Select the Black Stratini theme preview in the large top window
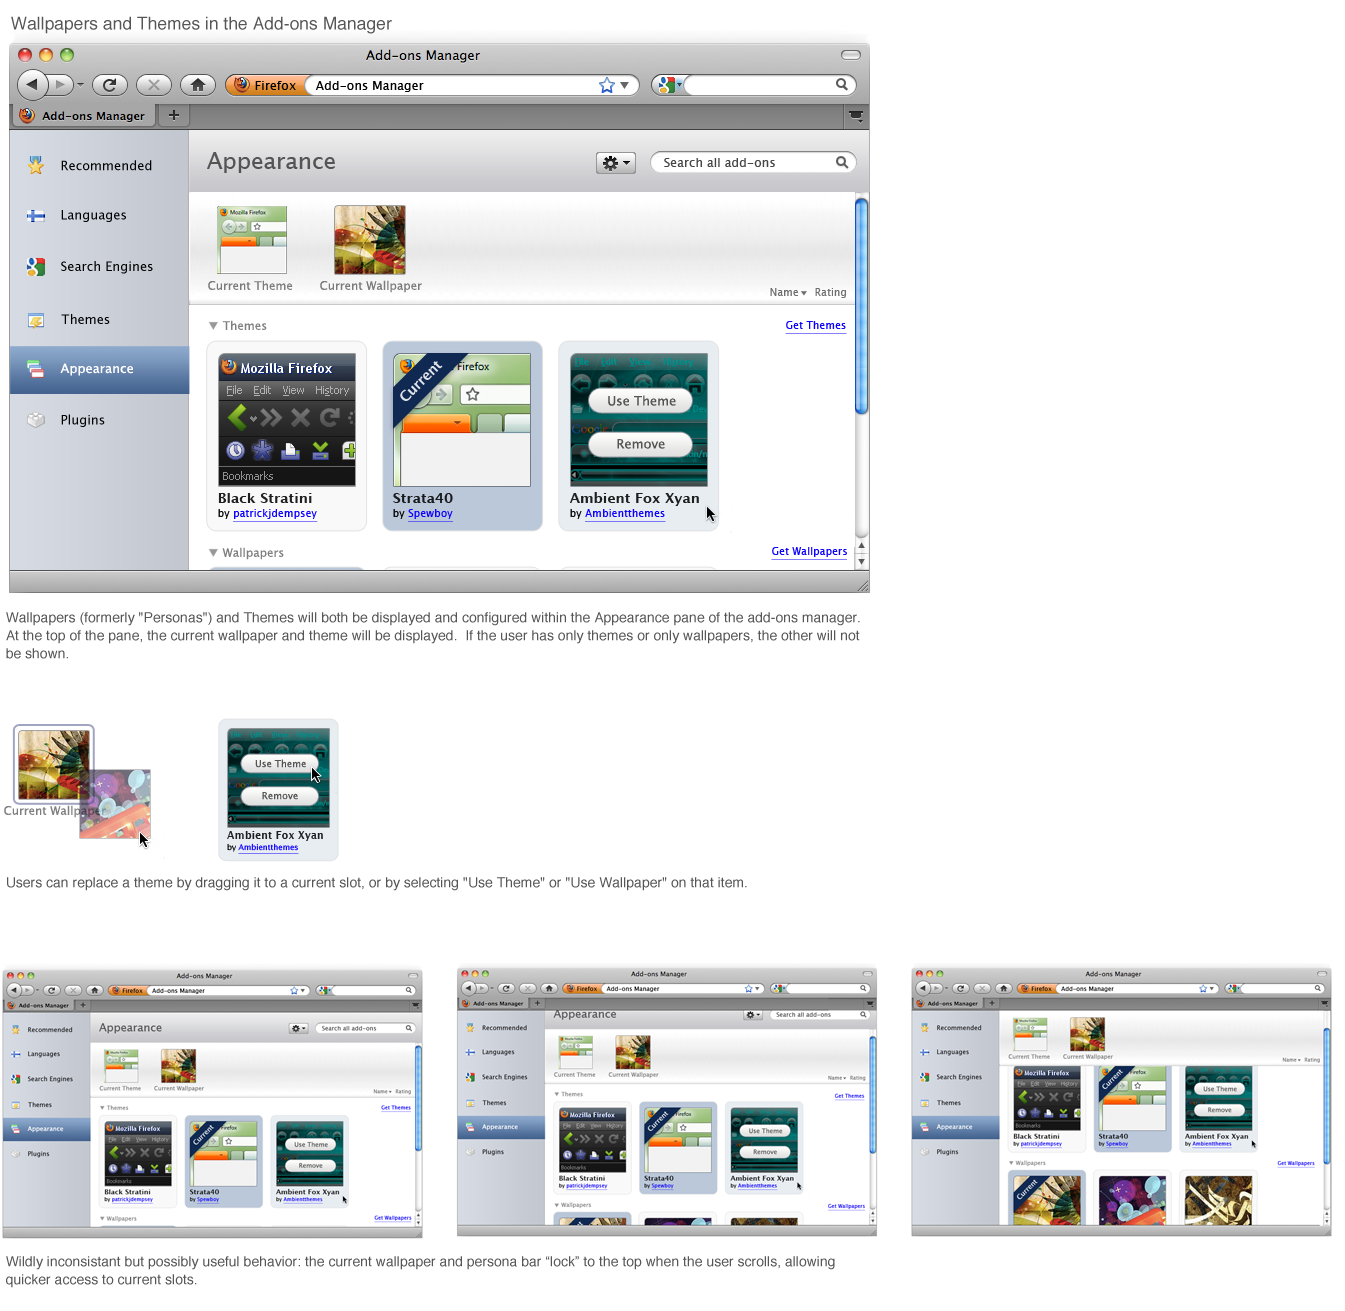This screenshot has width=1345, height=1311. (x=287, y=420)
